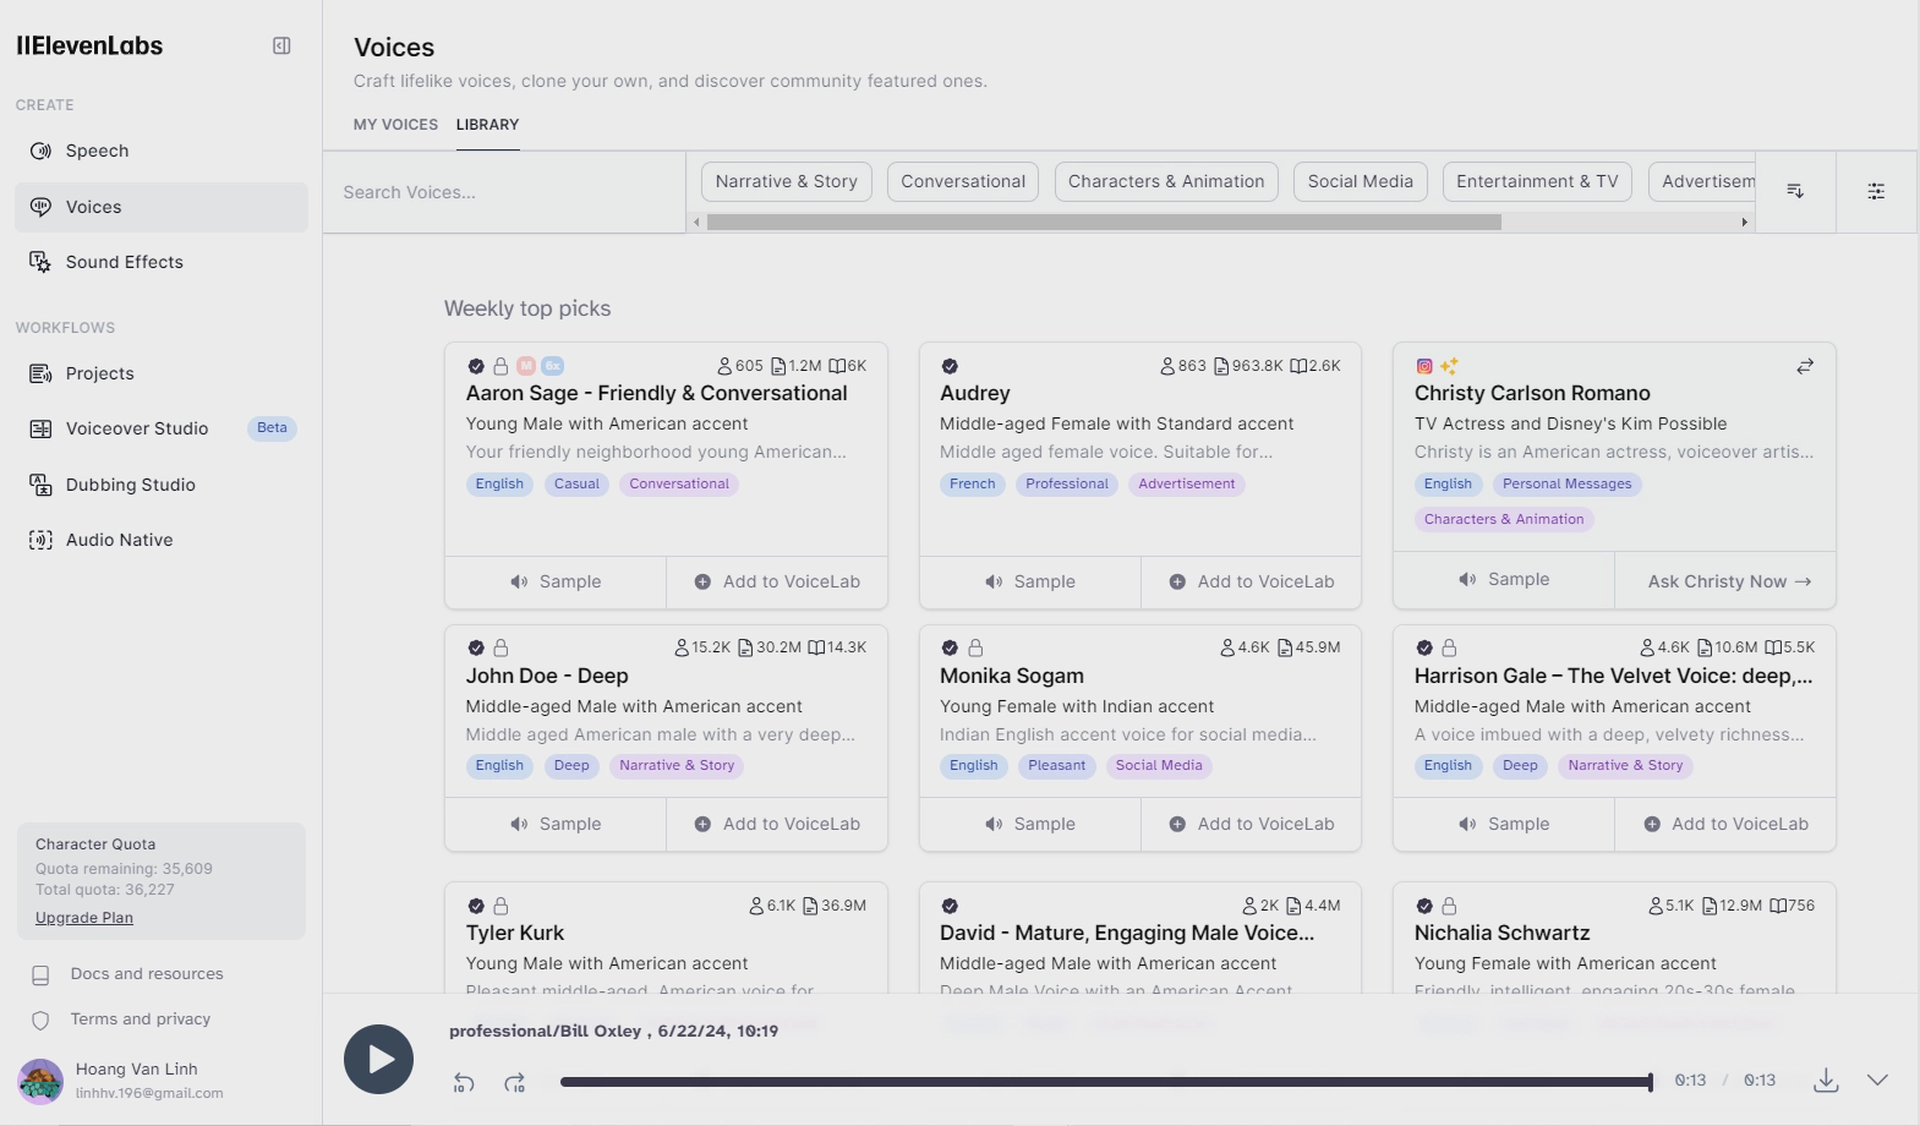Add Aaron Sage to VoiceLab

tap(777, 582)
